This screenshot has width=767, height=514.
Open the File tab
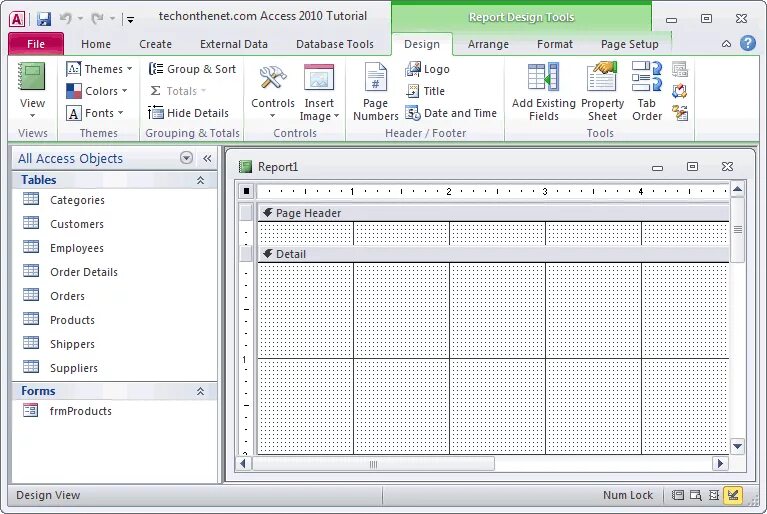coord(36,44)
